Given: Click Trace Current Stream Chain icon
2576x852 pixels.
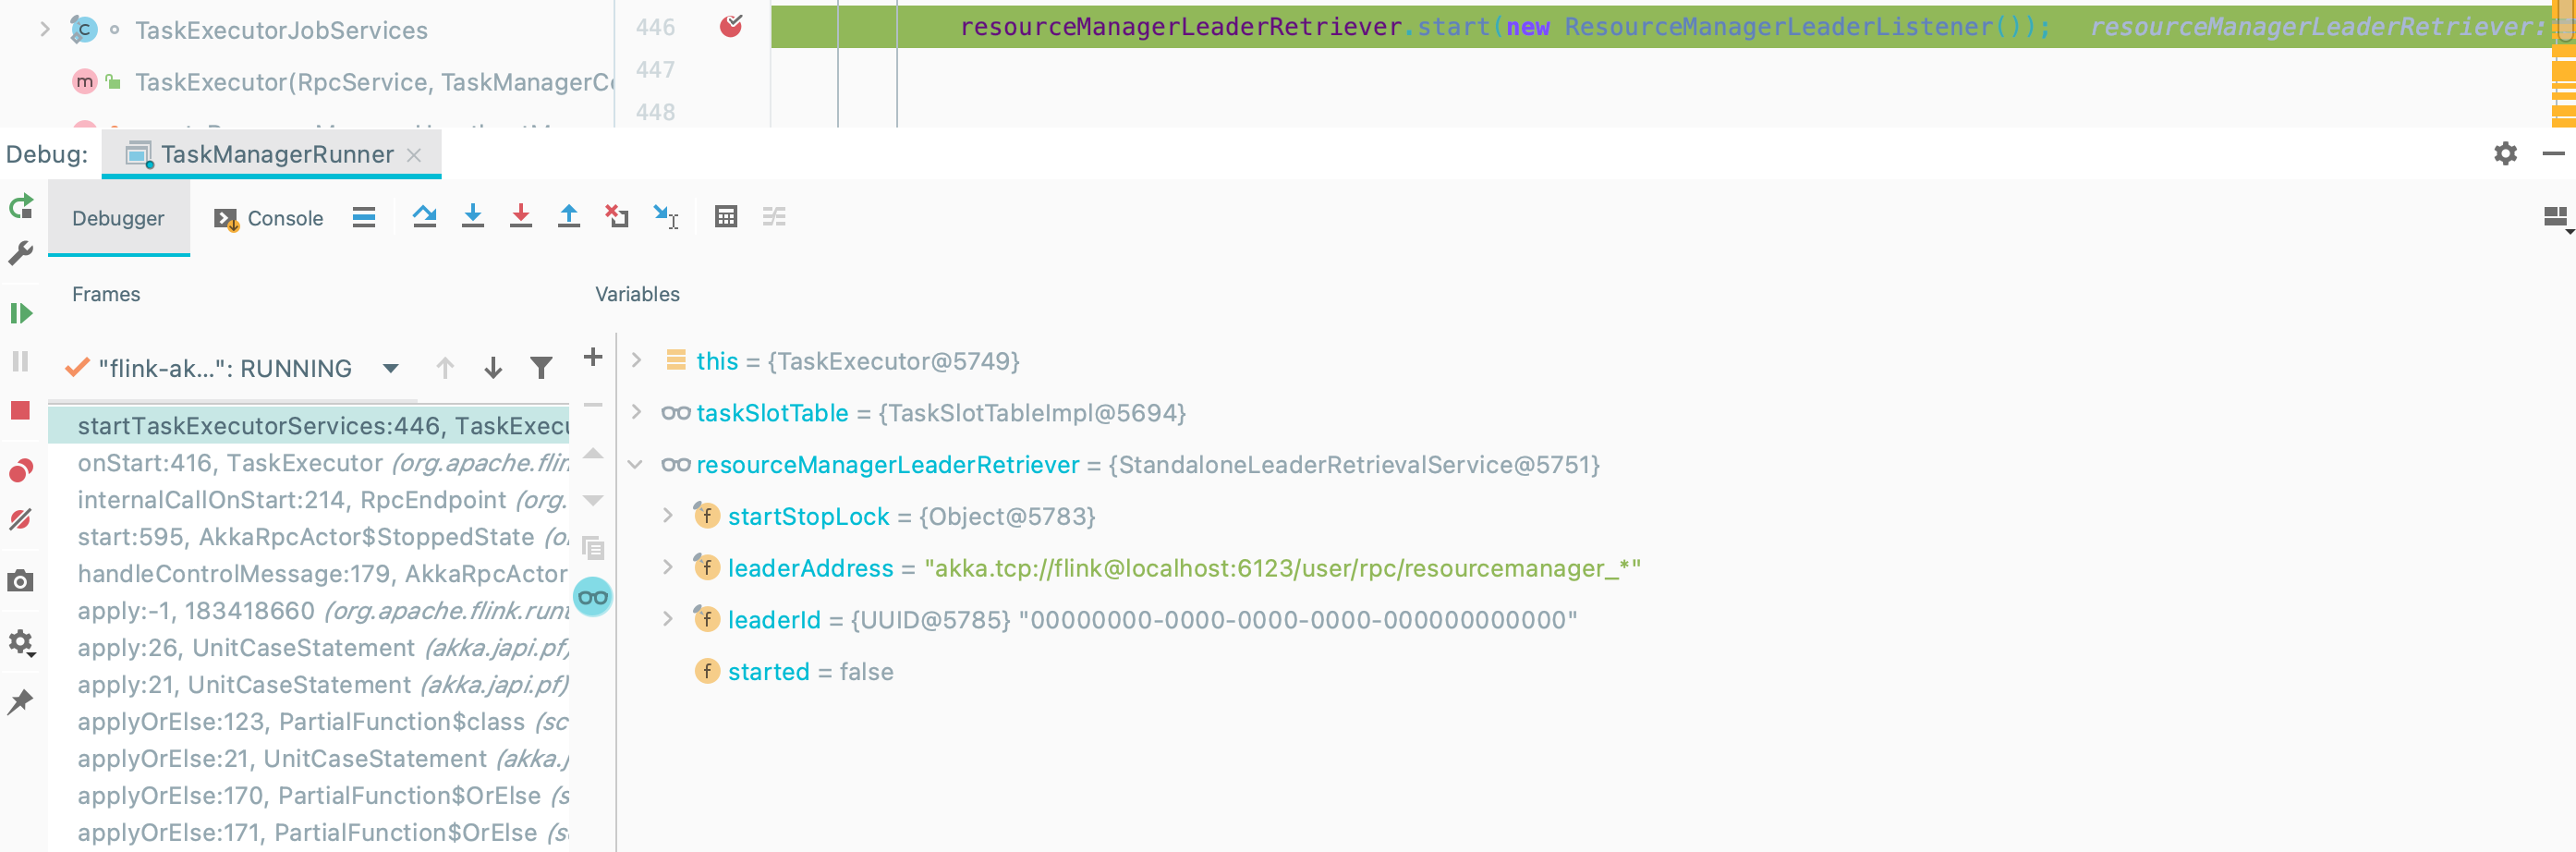Looking at the screenshot, I should point(775,216).
